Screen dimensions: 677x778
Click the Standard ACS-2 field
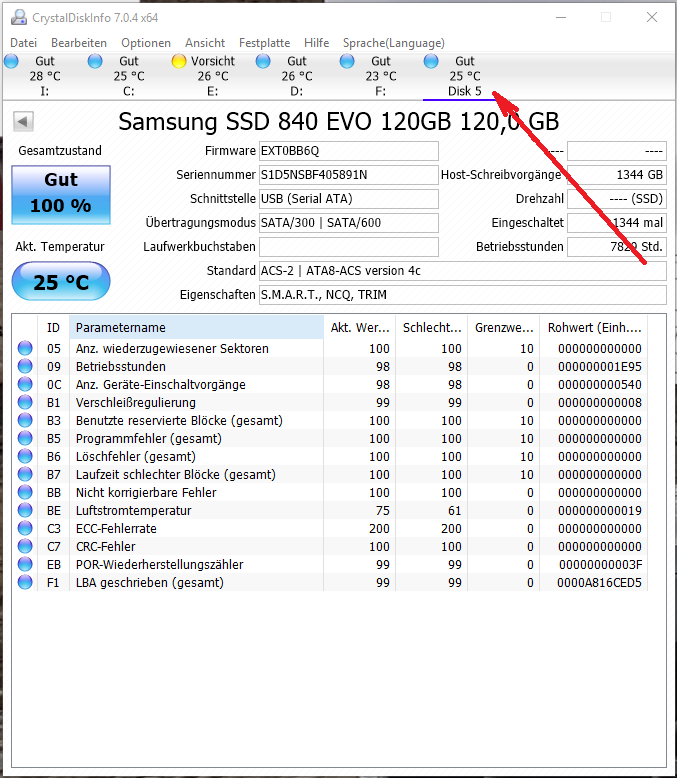tap(463, 271)
